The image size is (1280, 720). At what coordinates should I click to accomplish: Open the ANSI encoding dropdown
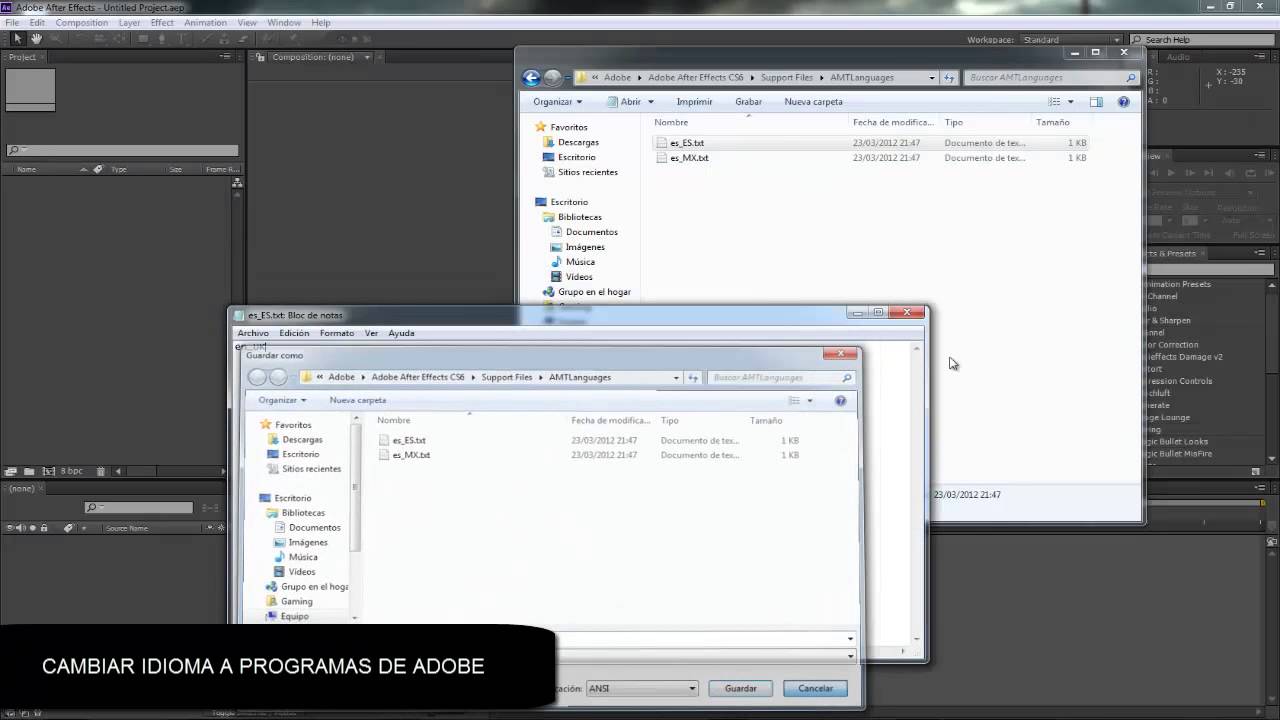coord(642,688)
